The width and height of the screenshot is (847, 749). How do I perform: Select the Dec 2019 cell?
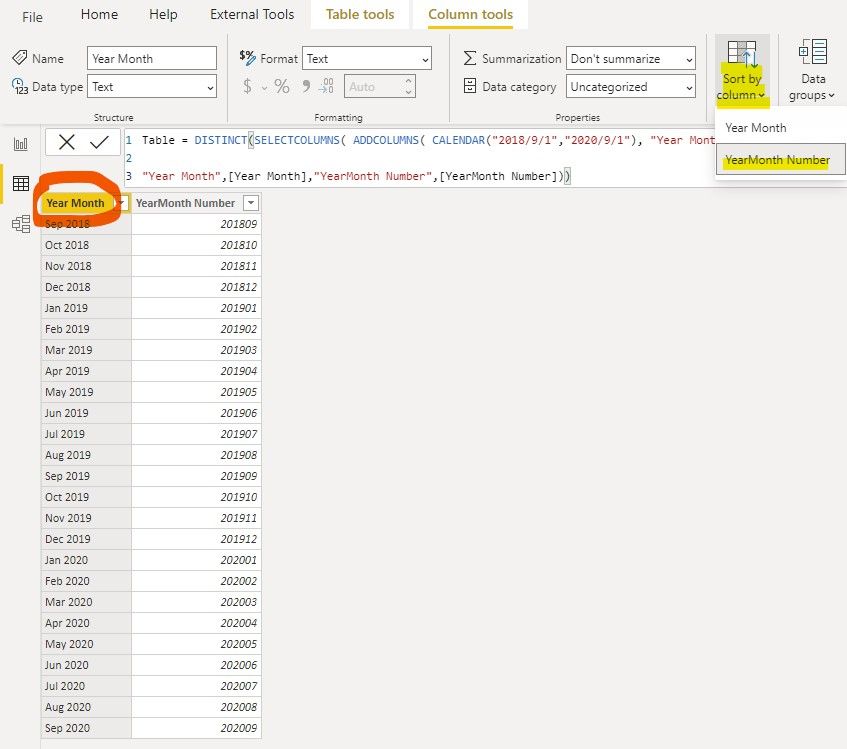pyautogui.click(x=86, y=539)
